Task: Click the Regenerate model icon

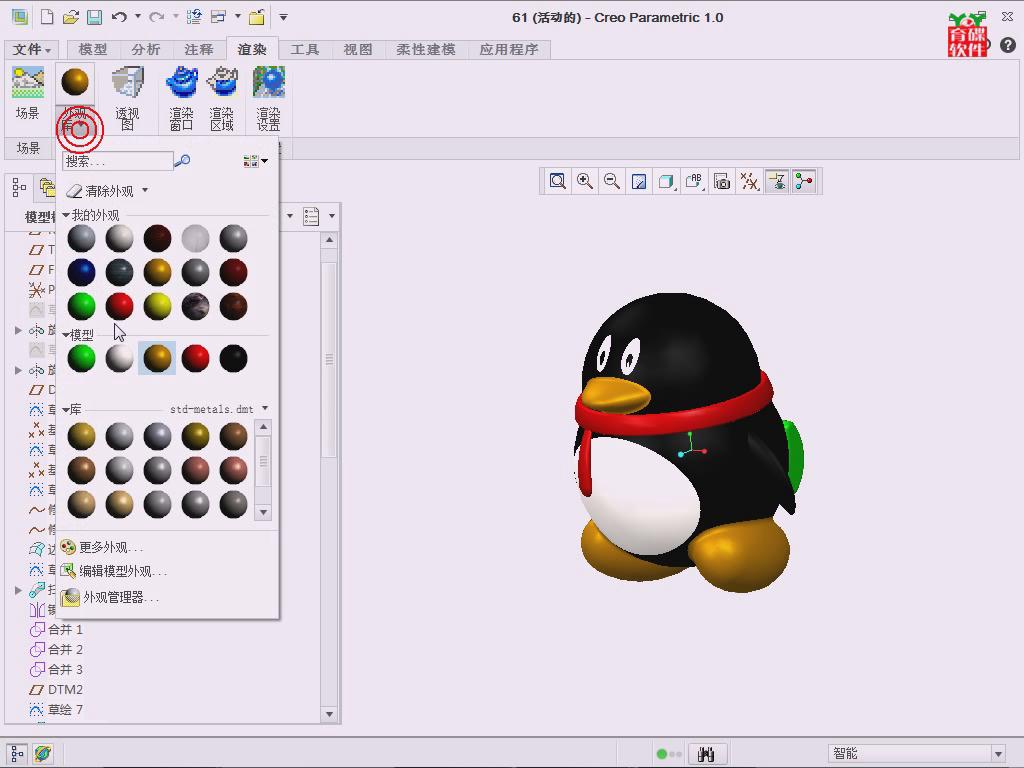Action: (x=194, y=17)
